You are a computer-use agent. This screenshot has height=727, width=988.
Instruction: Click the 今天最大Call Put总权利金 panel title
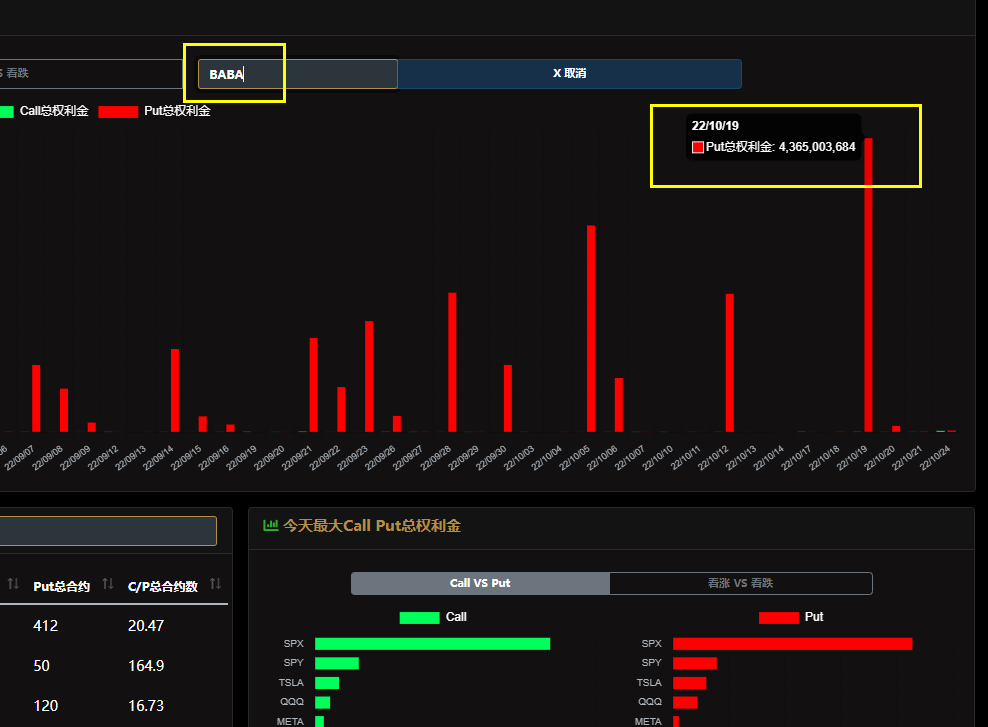(372, 525)
